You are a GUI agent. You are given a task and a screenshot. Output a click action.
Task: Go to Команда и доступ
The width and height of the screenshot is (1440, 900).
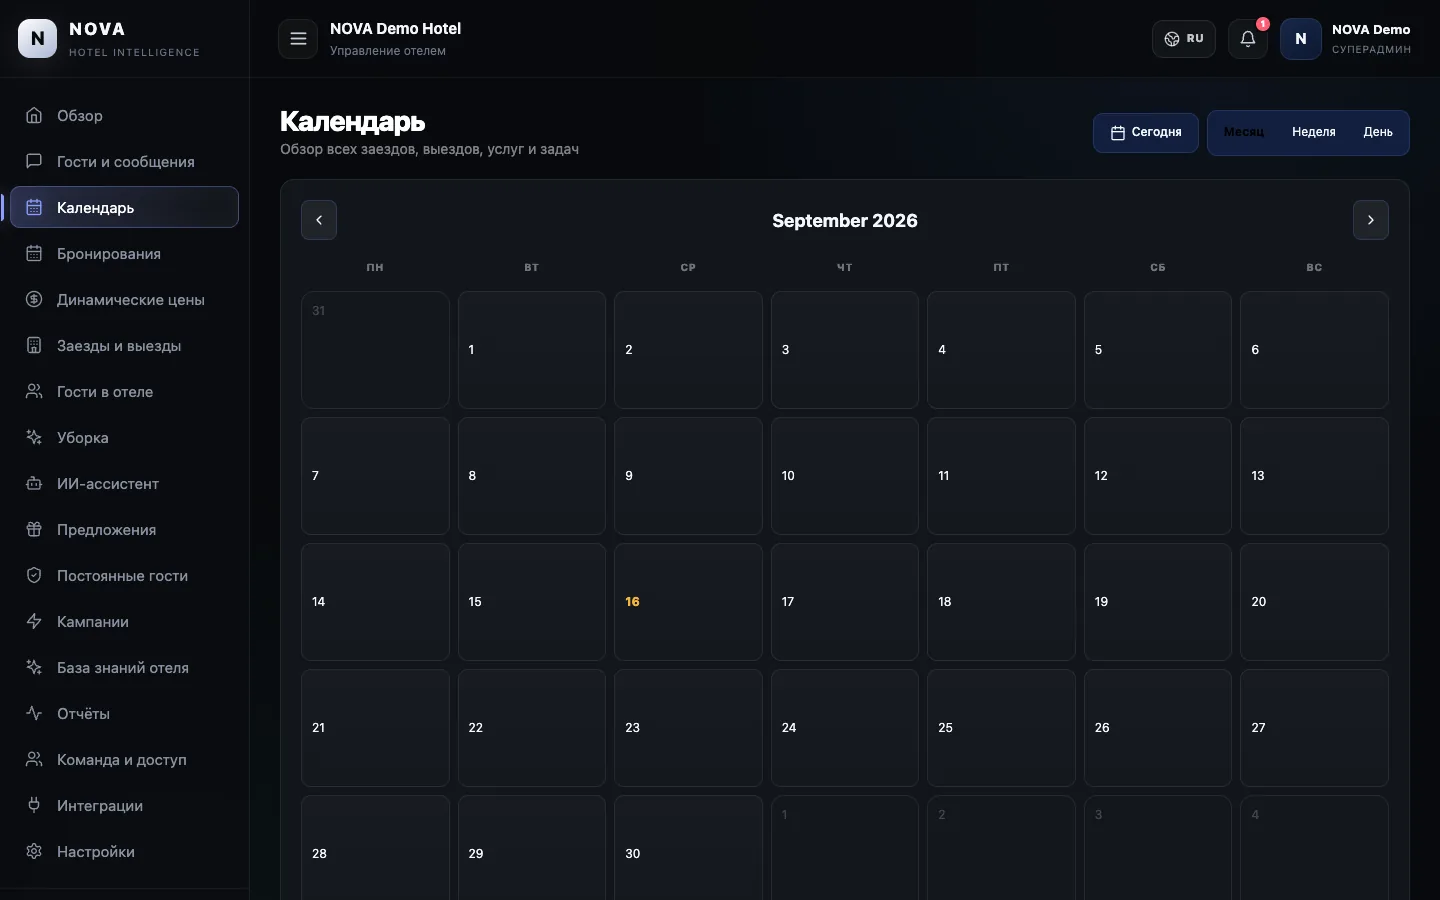tap(124, 759)
